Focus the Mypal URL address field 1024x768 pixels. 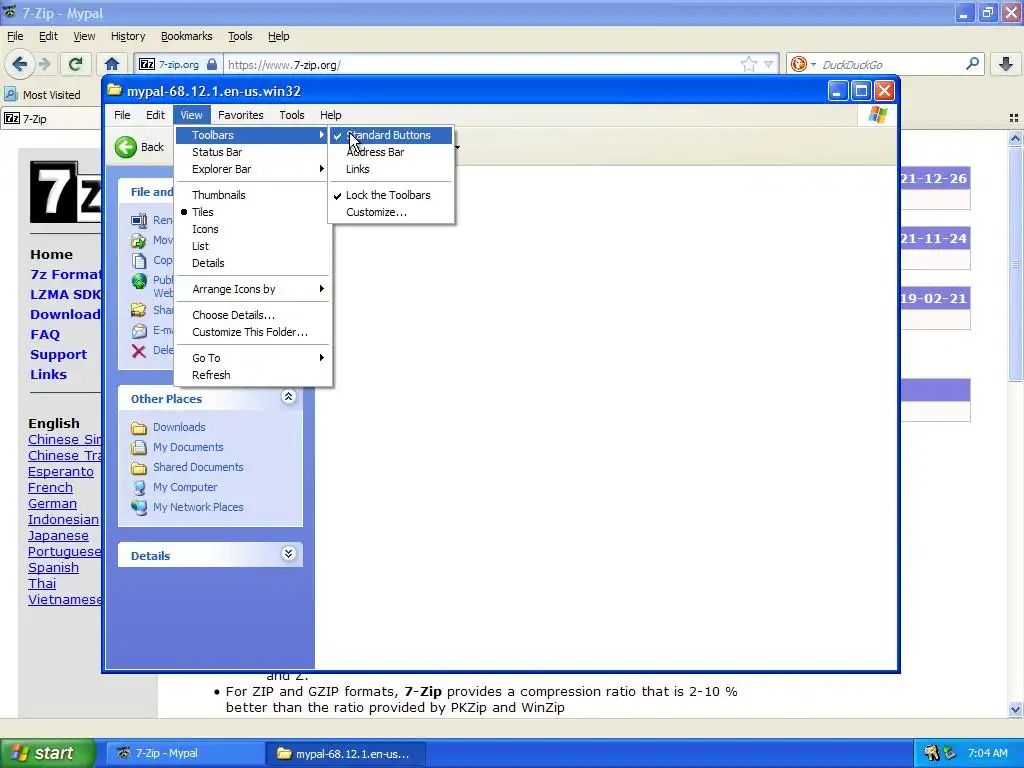(x=480, y=64)
